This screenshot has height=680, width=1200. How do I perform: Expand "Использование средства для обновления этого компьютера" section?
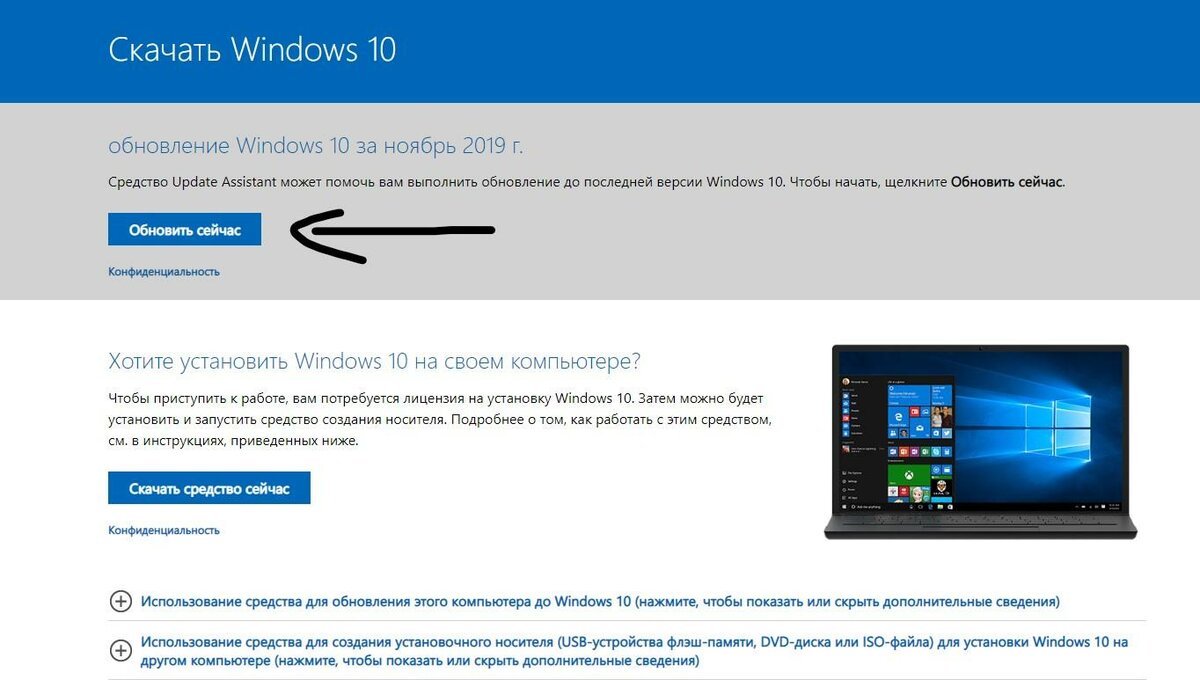[x=601, y=602]
